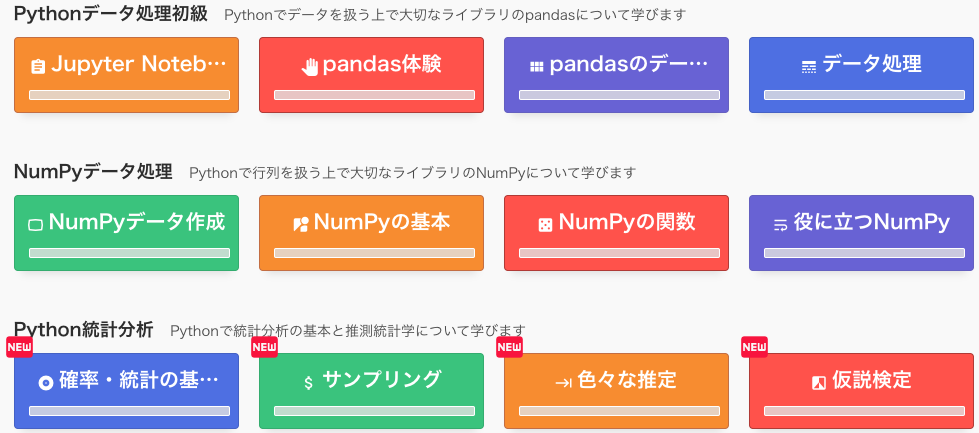Click the shapes icon beside NumPyの基本
This screenshot has width=979, height=433.
[300, 225]
